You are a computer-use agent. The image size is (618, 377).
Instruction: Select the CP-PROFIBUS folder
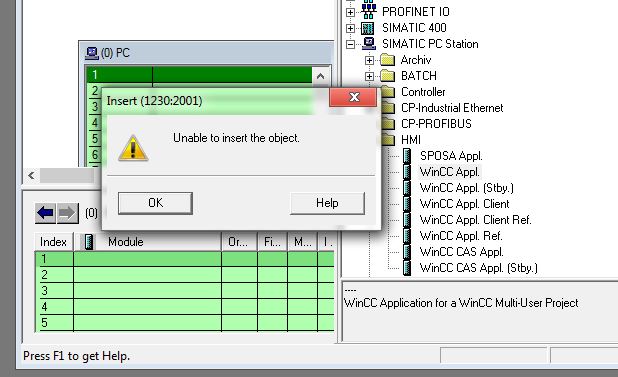tap(436, 124)
